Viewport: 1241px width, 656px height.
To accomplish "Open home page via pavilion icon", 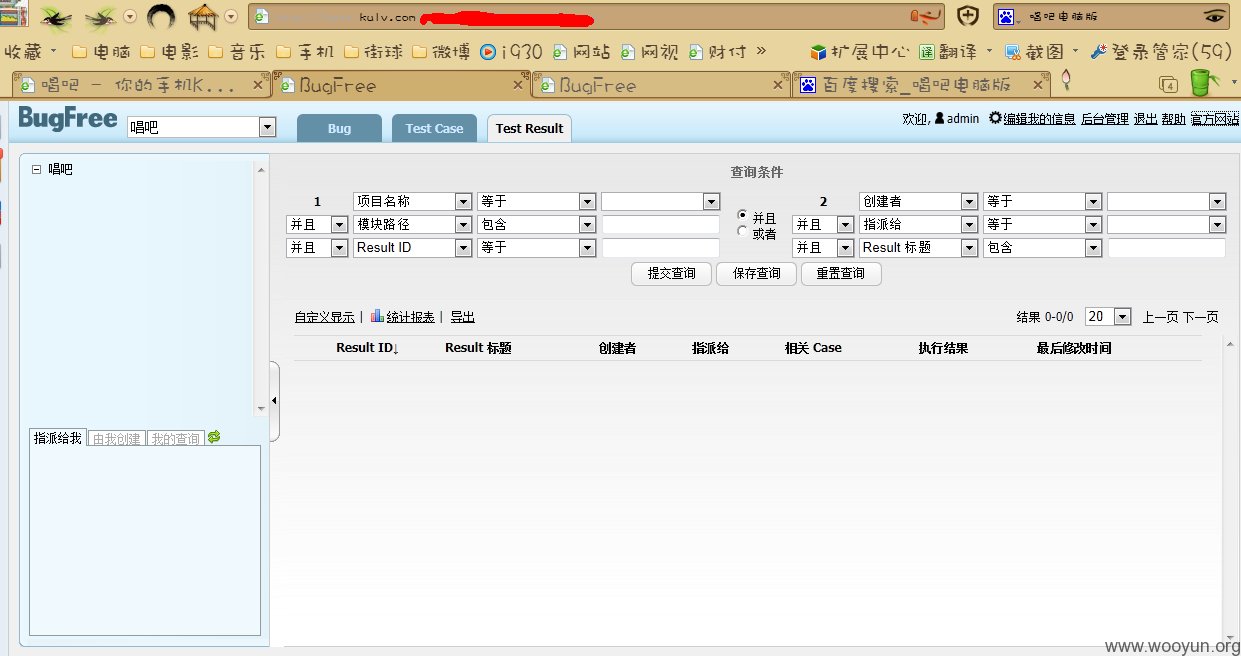I will 203,17.
